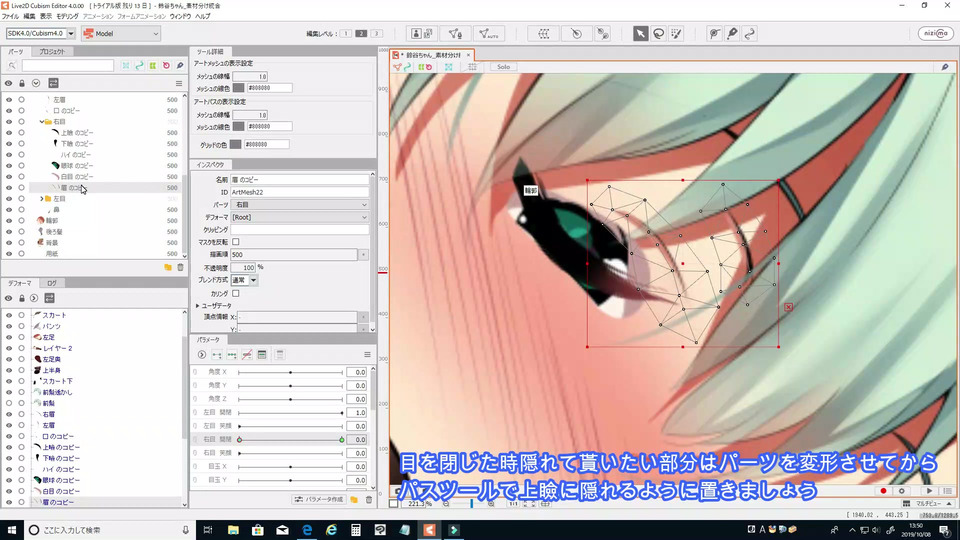Check the マスクを反転 checkbox
The width and height of the screenshot is (960, 540).
[x=236, y=242]
